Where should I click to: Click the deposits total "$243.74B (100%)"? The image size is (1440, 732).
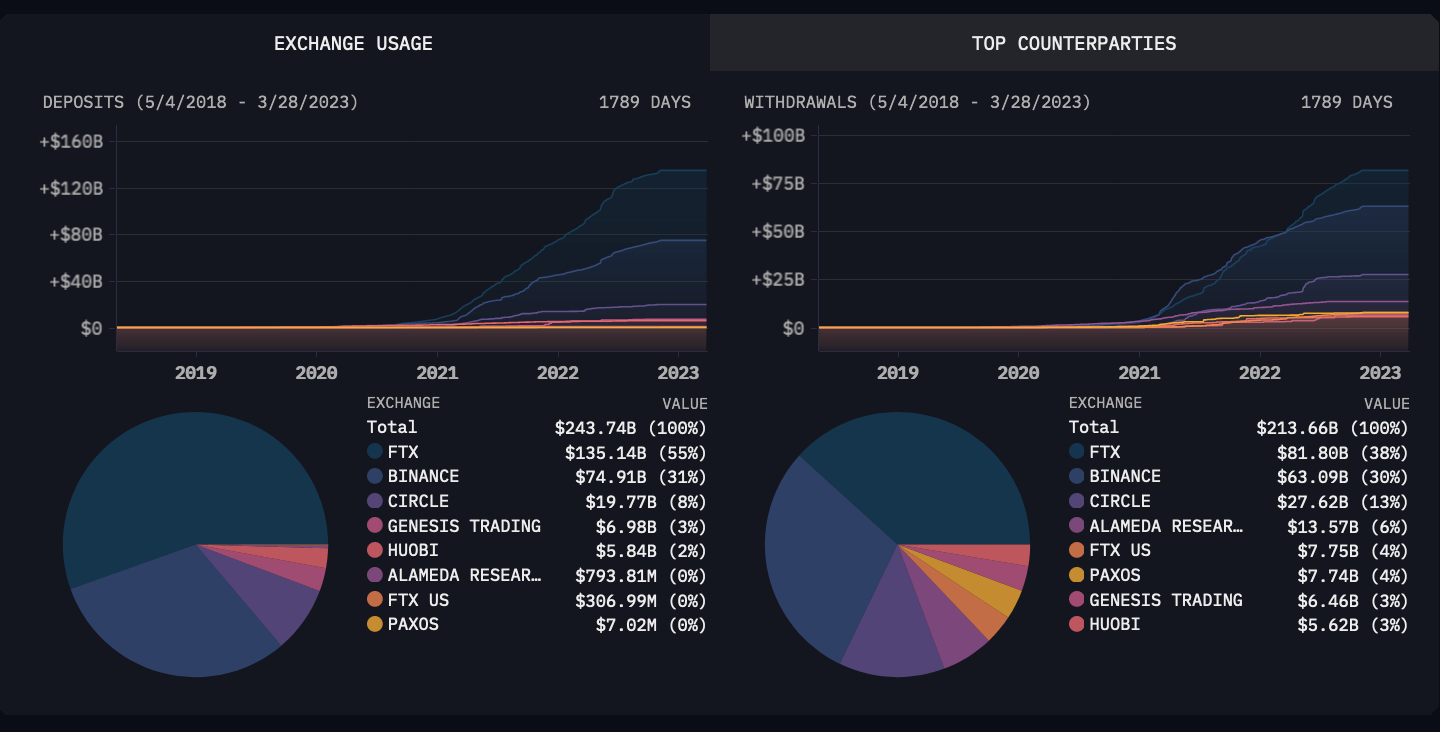[631, 428]
